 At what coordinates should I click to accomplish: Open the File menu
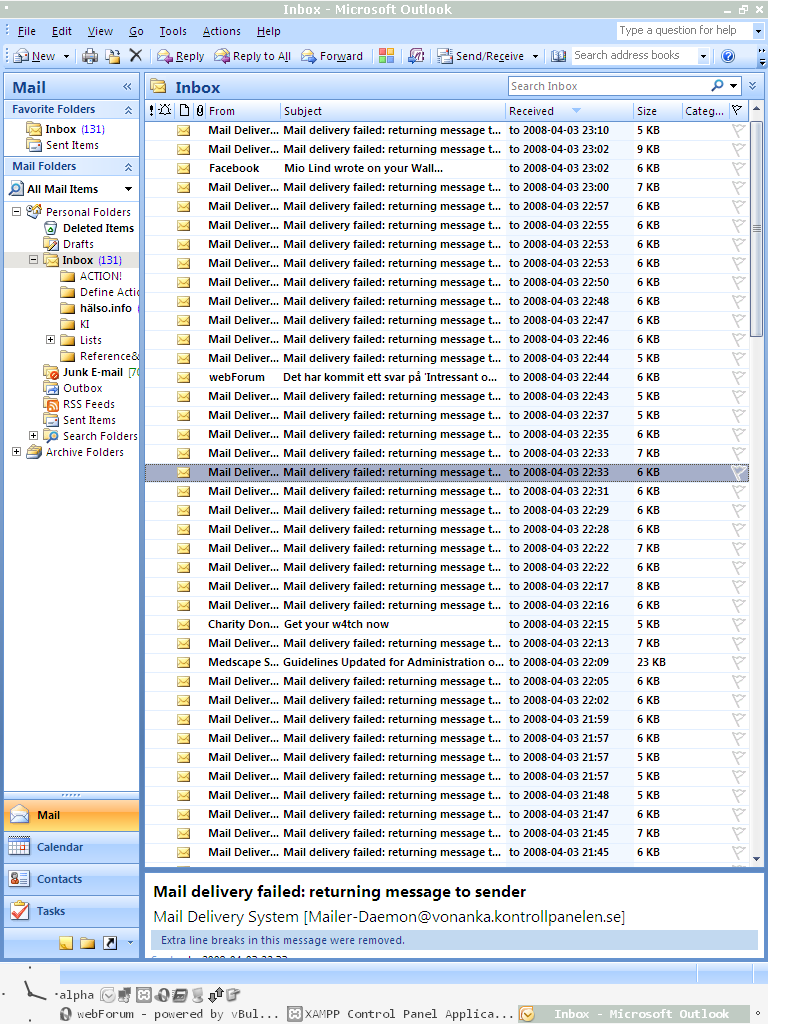27,31
